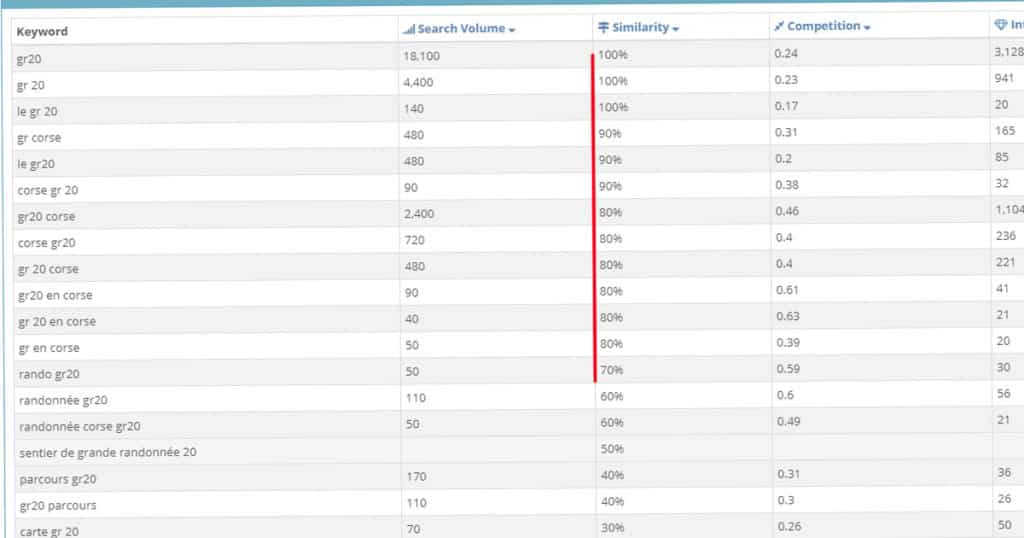
Task: Select keyword 'parcours gr20'
Action: click(x=58, y=479)
